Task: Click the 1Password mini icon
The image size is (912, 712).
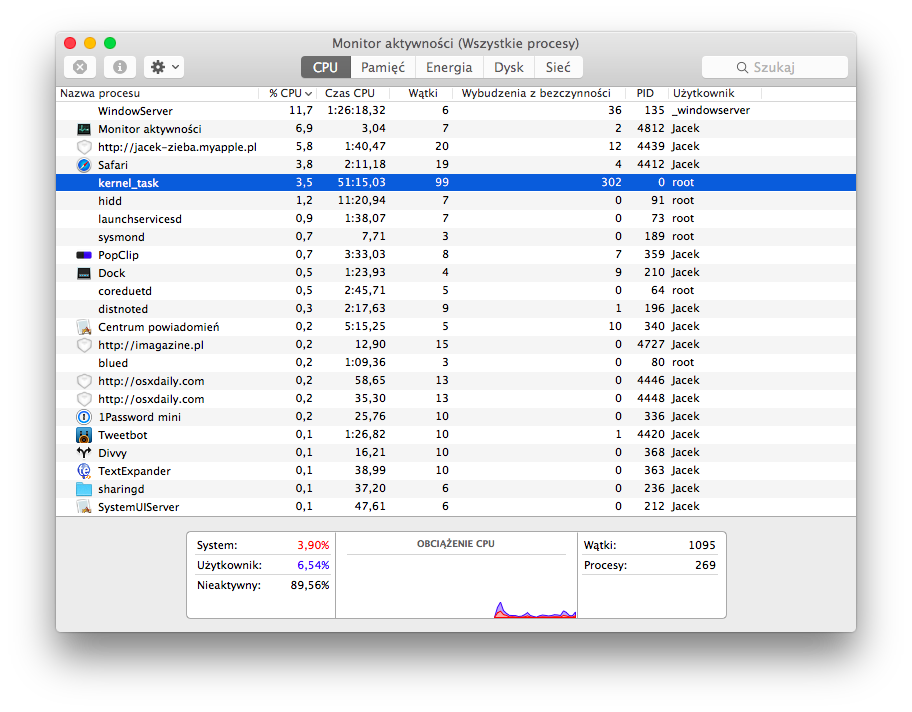Action: pyautogui.click(x=84, y=417)
